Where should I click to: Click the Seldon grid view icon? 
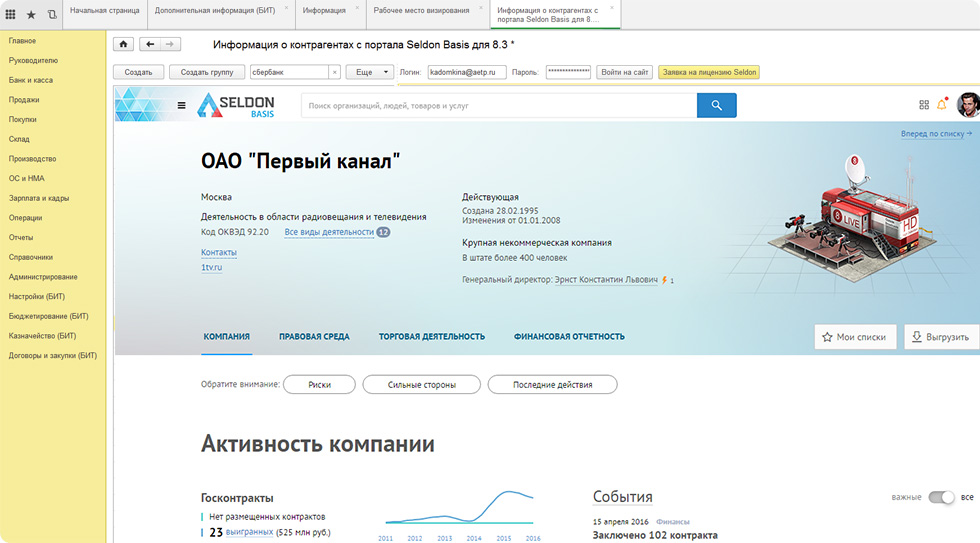pos(923,105)
